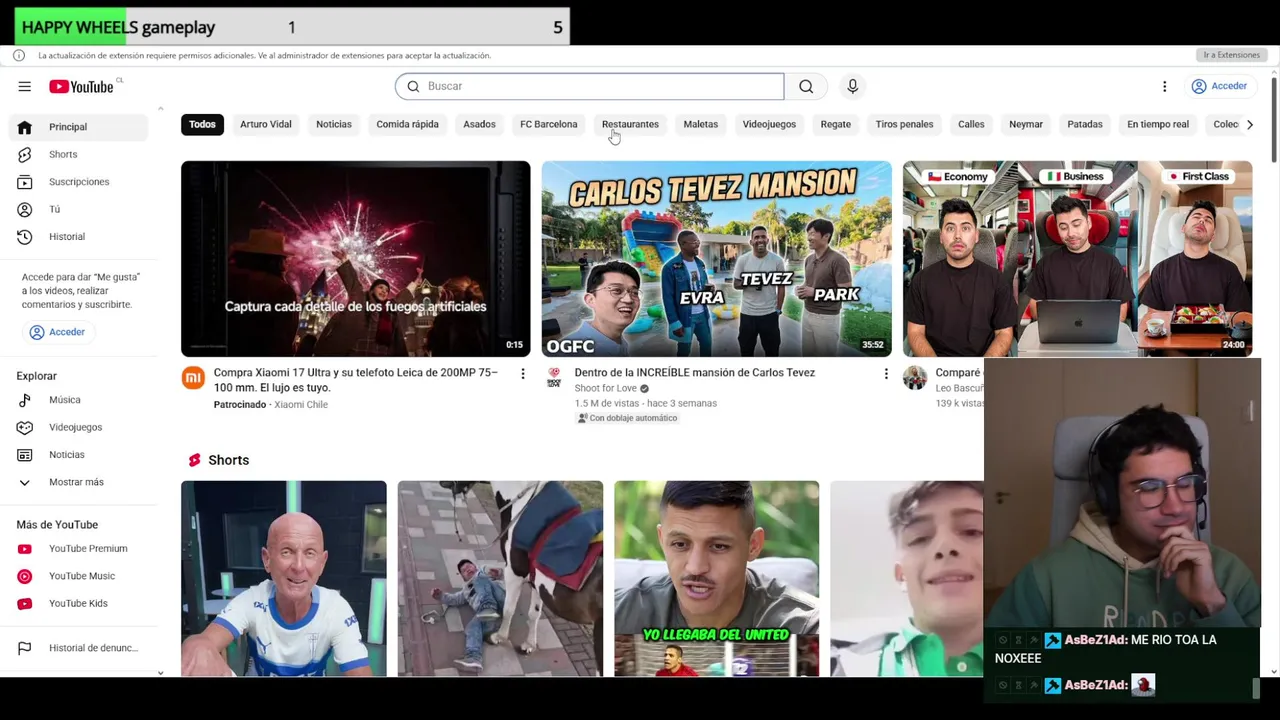Open the Short with person lying by horse
1280x720 pixels.
(500, 579)
